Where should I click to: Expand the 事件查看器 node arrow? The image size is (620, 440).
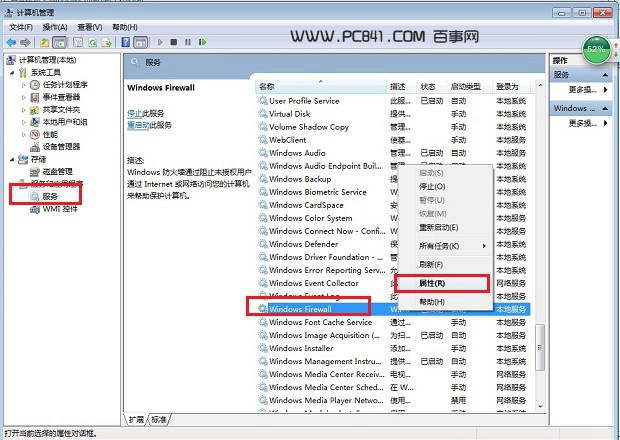pos(24,97)
